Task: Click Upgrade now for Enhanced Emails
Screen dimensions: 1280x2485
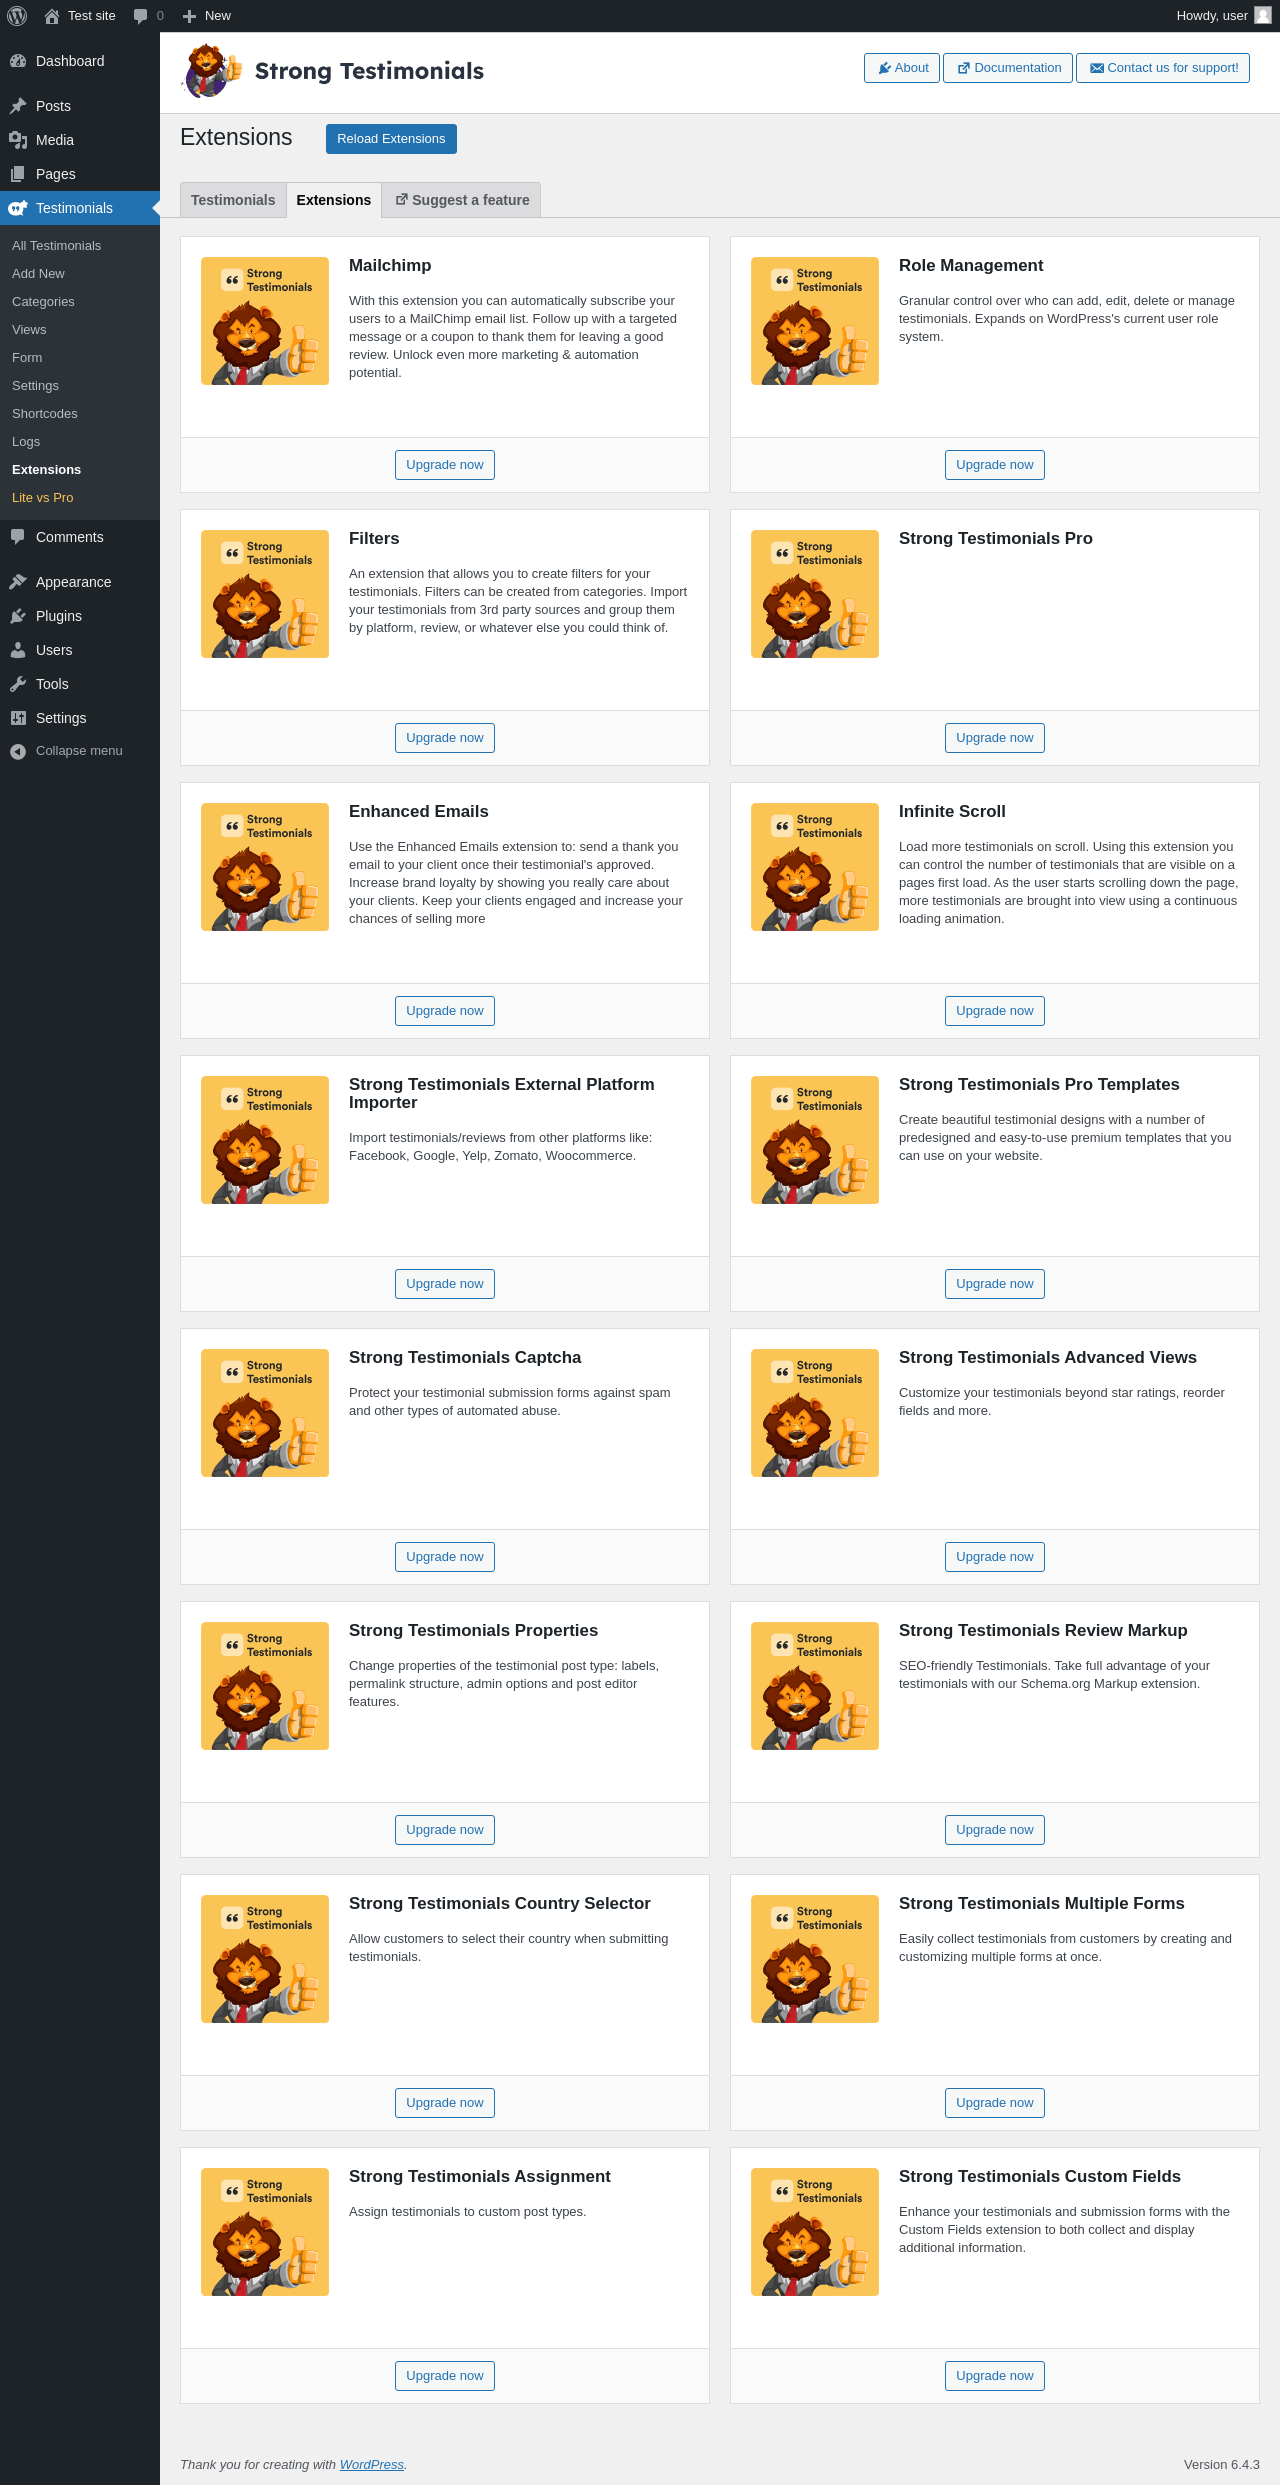Action: [445, 1011]
